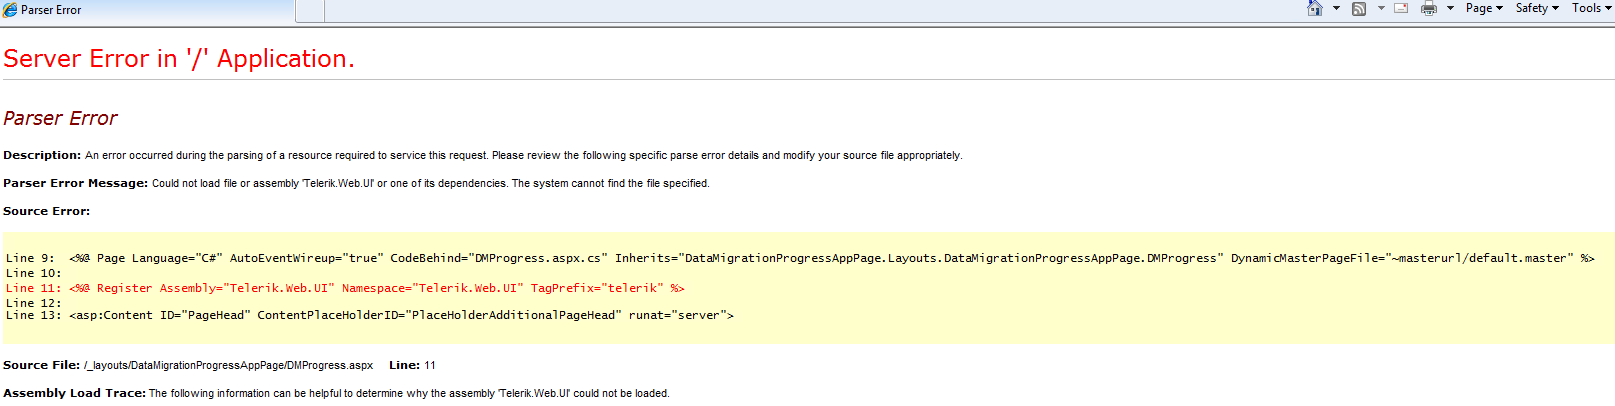1615x406 pixels.
Task: Click the Line 13 asp:Content code line
Action: 401,315
